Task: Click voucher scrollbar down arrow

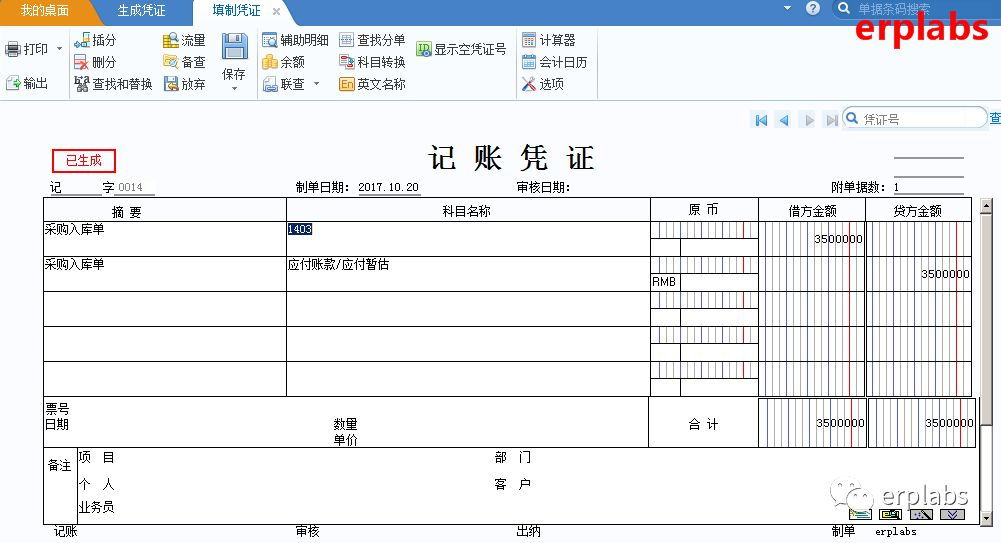Action: click(986, 517)
